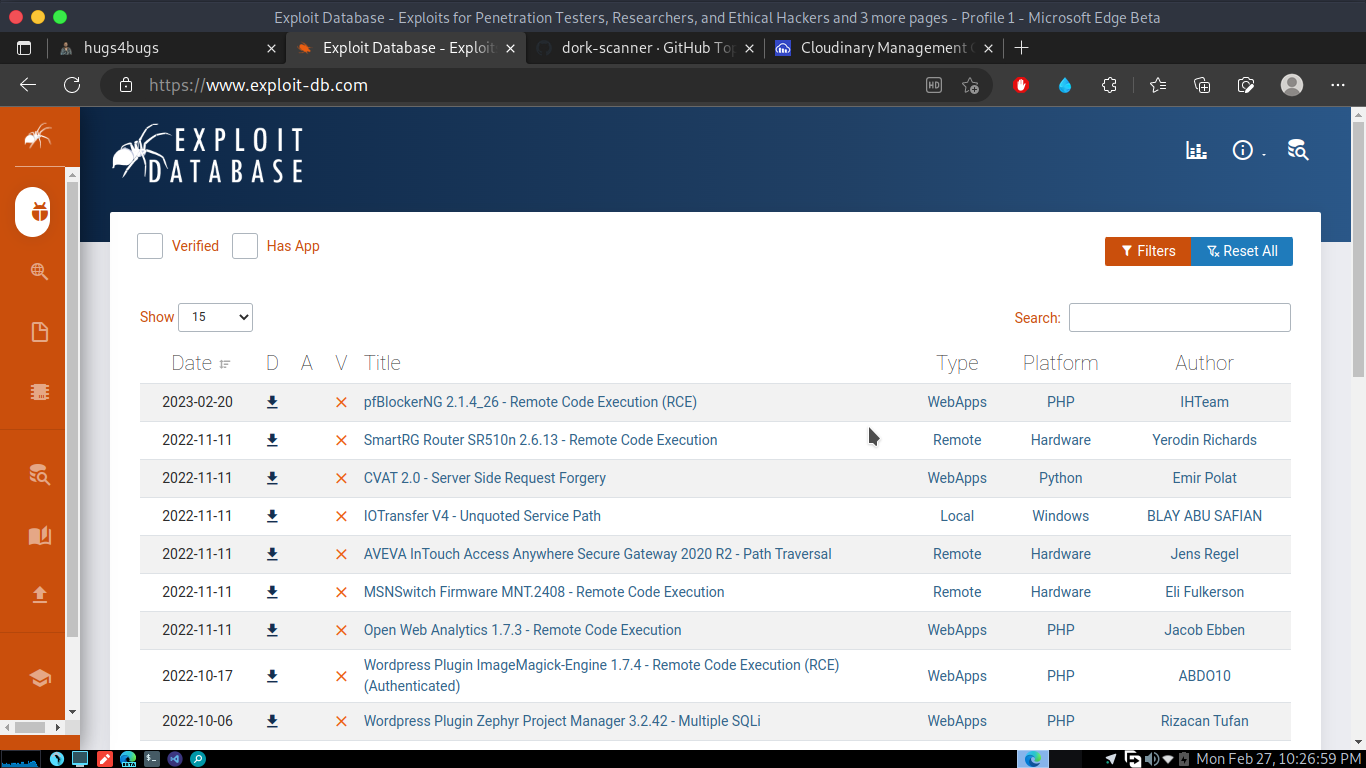Open the IOTransfer V4 Unquoted Service Path link

coord(482,516)
